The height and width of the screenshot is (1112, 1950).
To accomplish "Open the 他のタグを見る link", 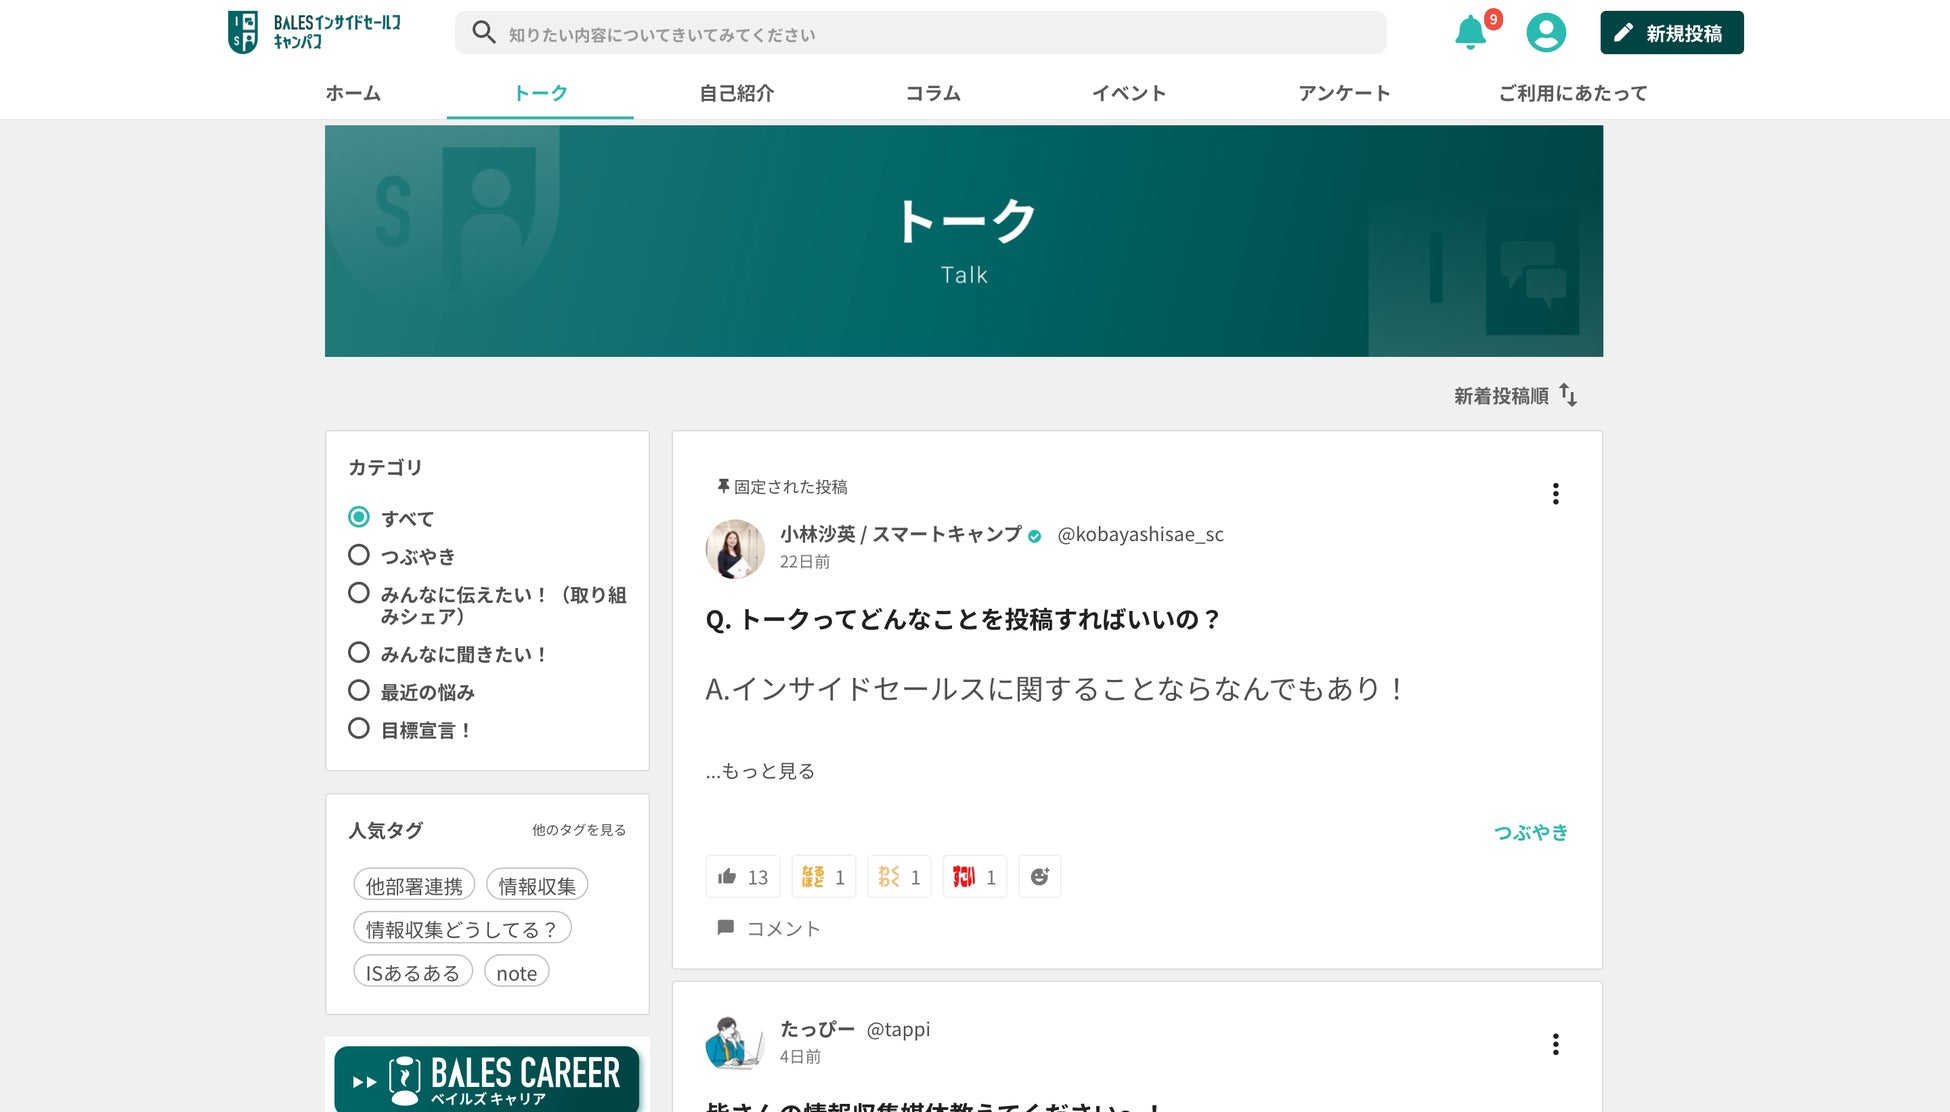I will pyautogui.click(x=578, y=830).
